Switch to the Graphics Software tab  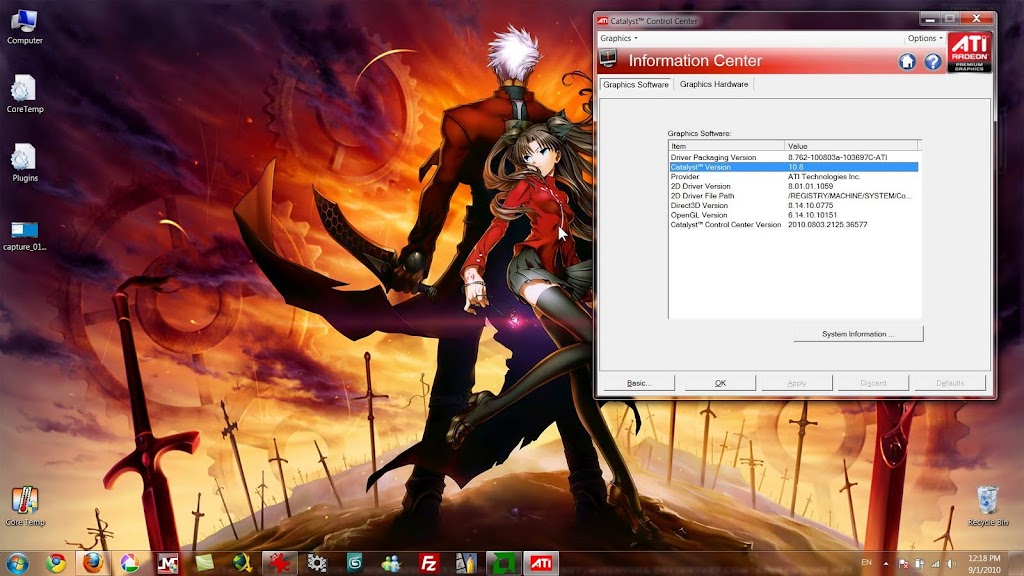pyautogui.click(x=635, y=84)
